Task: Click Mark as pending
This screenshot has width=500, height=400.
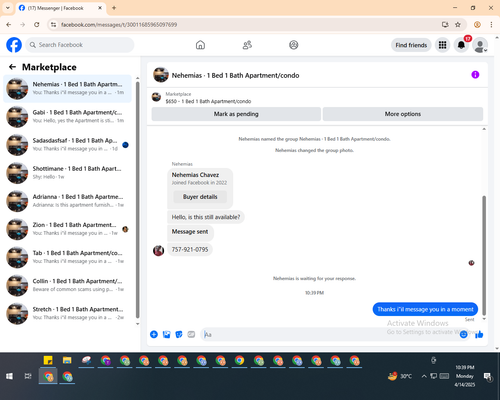Action: (x=236, y=114)
